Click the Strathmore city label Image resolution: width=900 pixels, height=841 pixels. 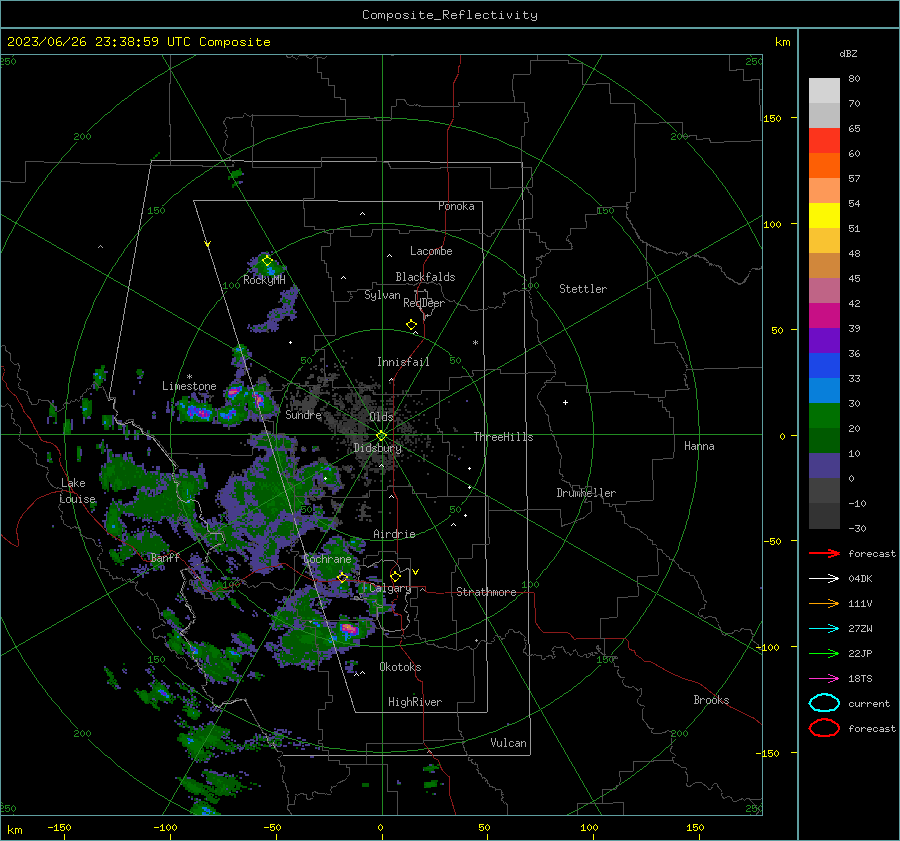pyautogui.click(x=486, y=592)
